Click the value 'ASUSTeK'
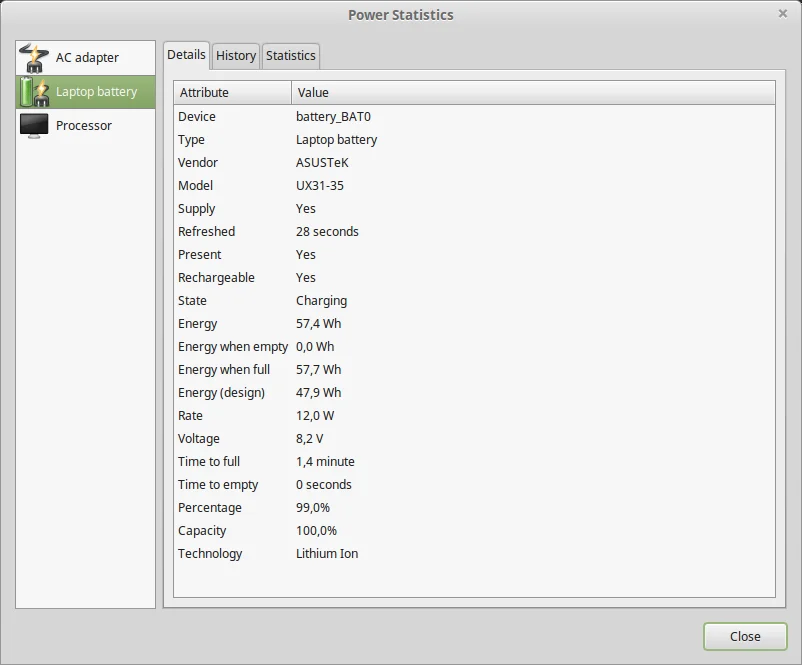Screen dimensions: 802x665 322,163
